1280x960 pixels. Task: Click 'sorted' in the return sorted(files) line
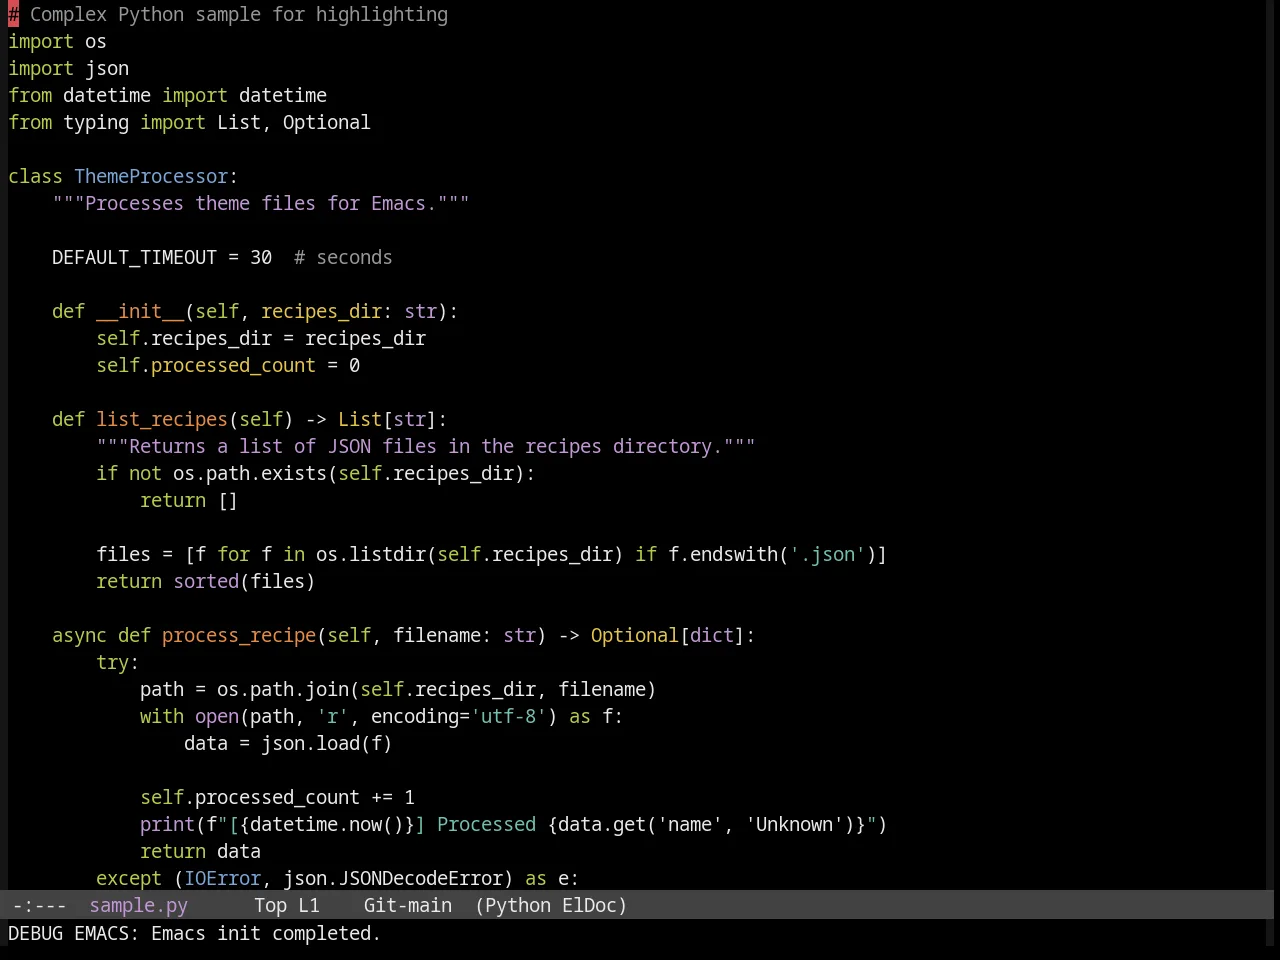click(206, 581)
